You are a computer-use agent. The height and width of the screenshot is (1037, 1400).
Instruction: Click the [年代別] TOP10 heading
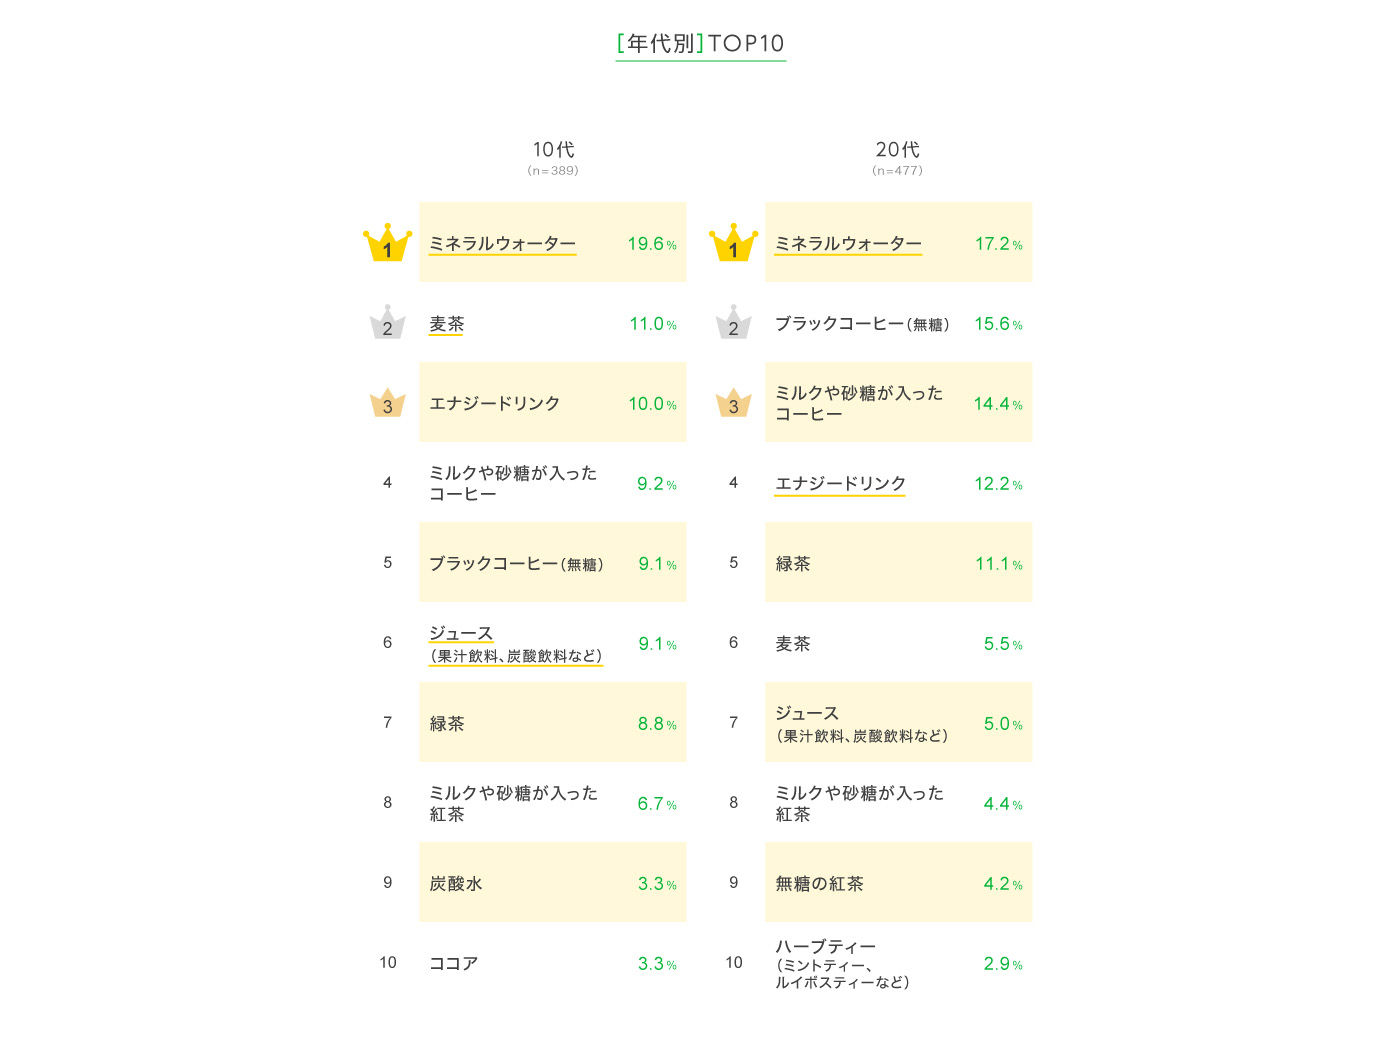(x=700, y=44)
